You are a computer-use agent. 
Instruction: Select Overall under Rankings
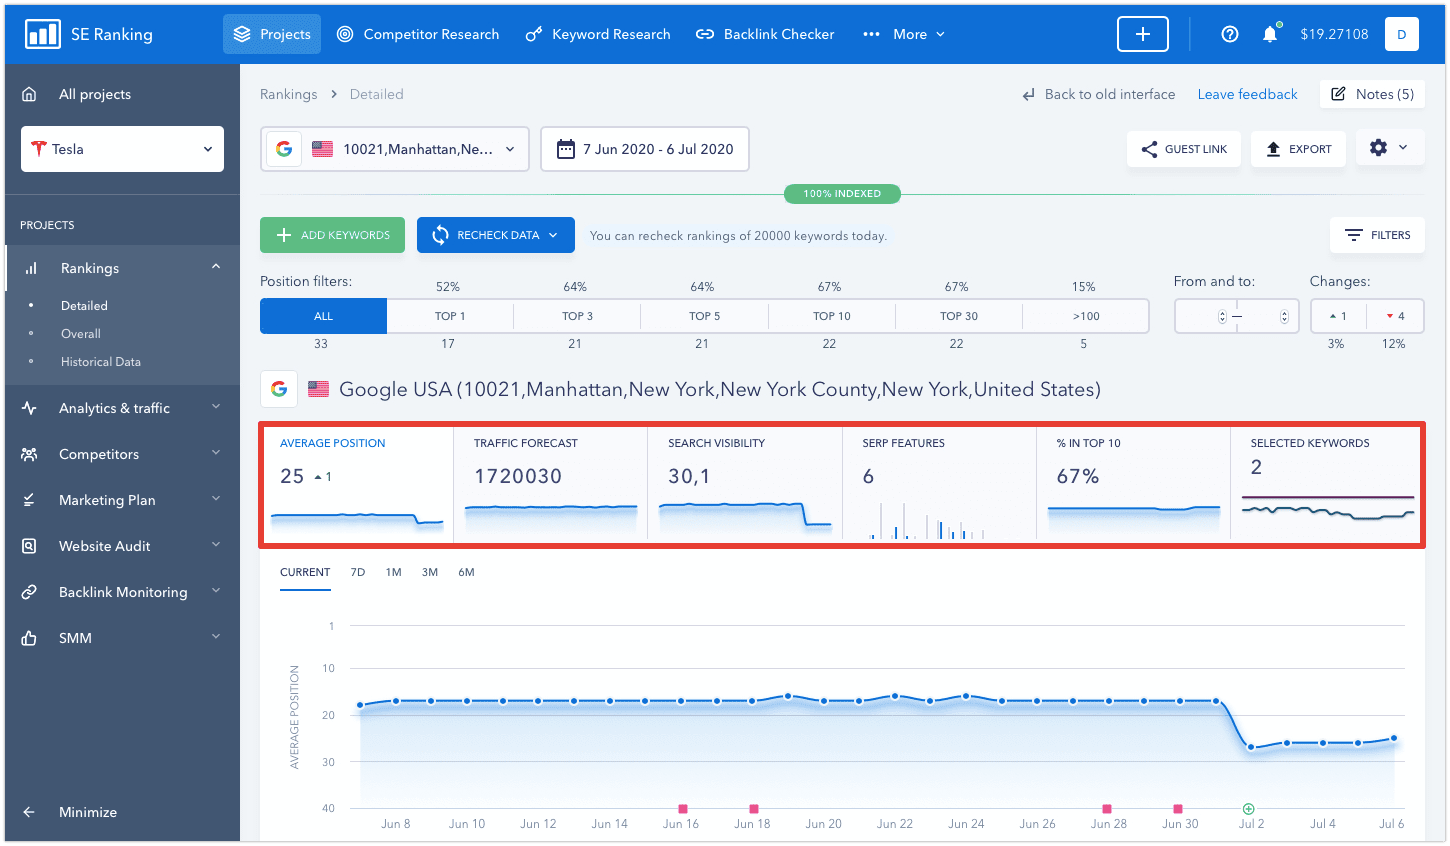pos(81,334)
